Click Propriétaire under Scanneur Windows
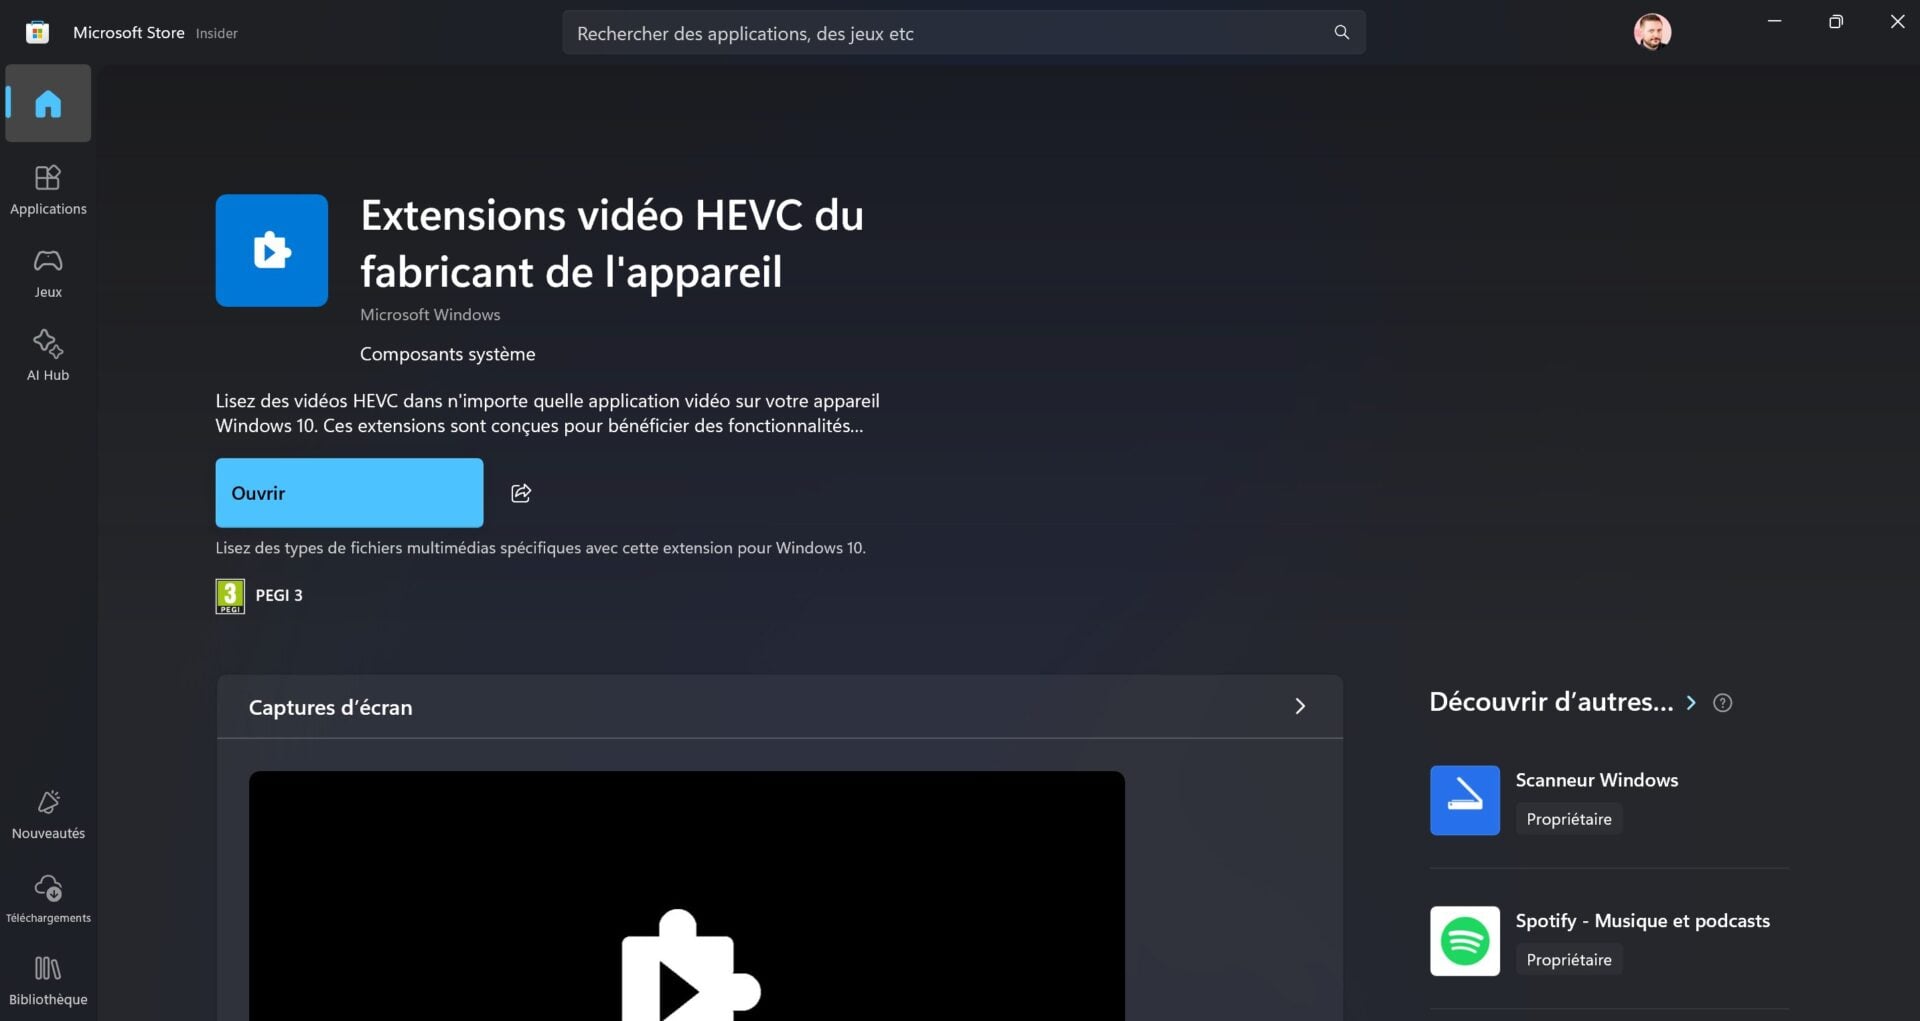 click(x=1569, y=819)
